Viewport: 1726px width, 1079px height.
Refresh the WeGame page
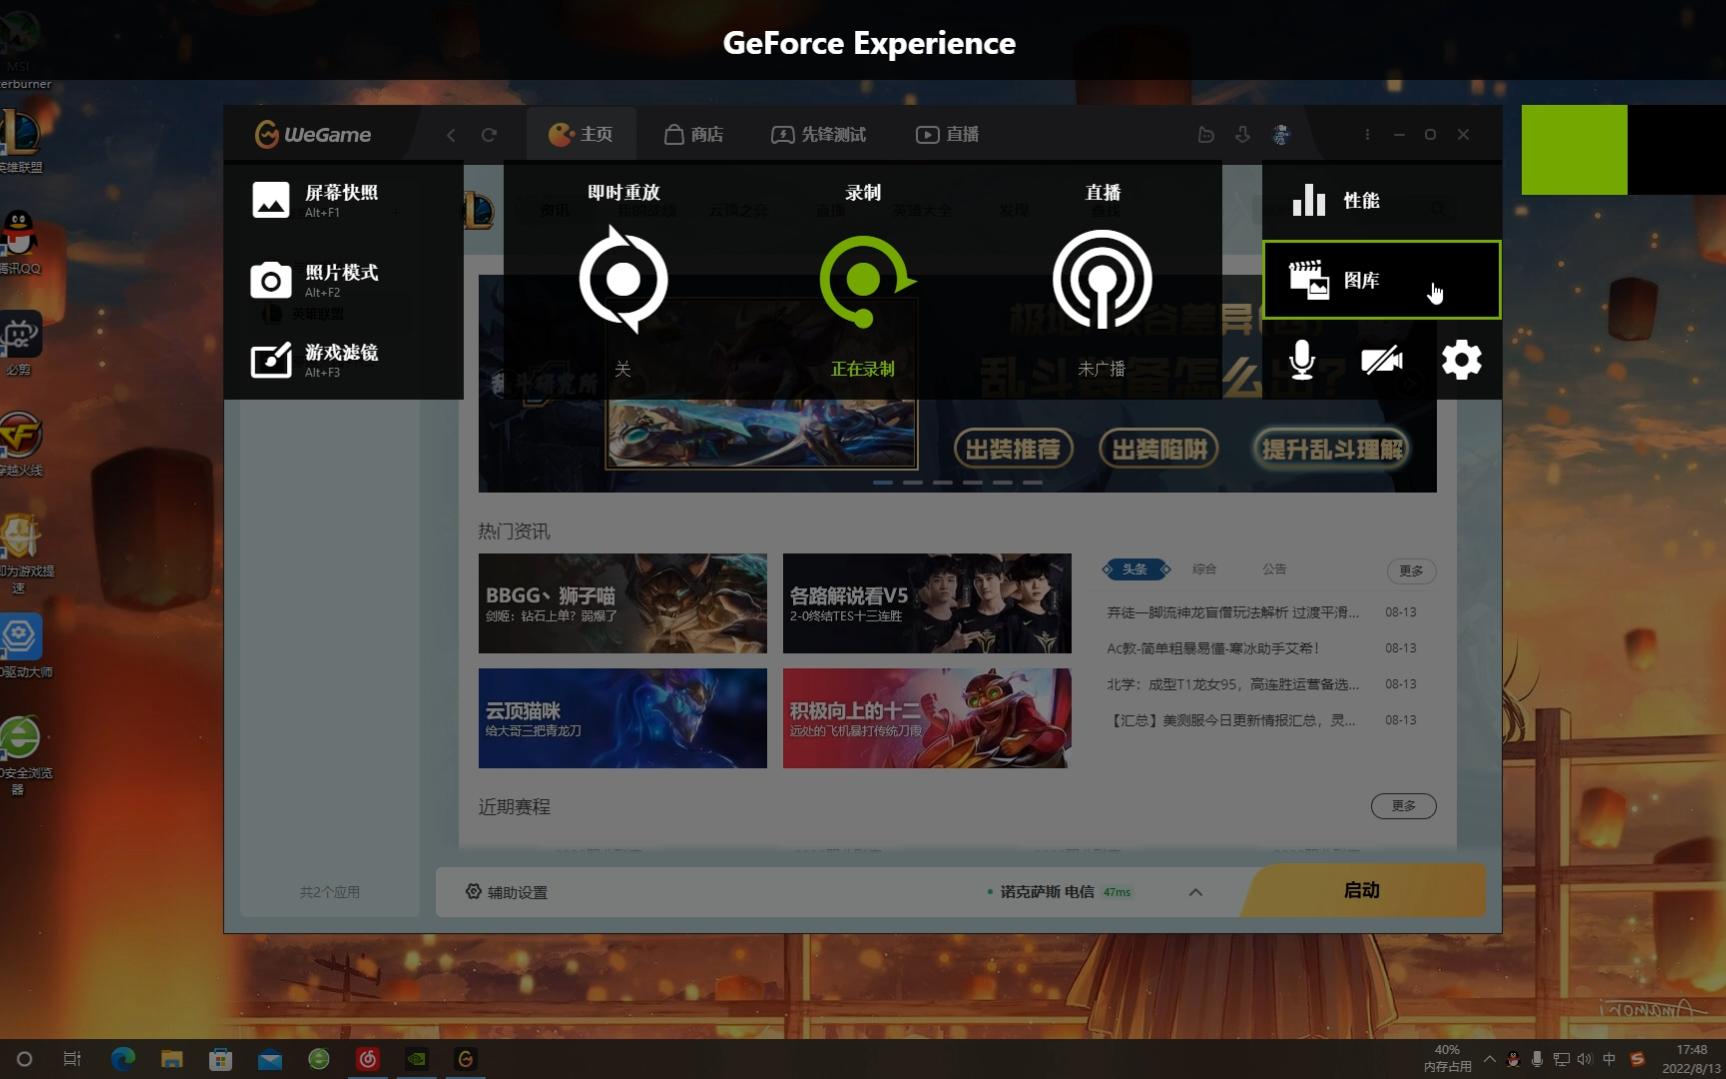pyautogui.click(x=489, y=134)
